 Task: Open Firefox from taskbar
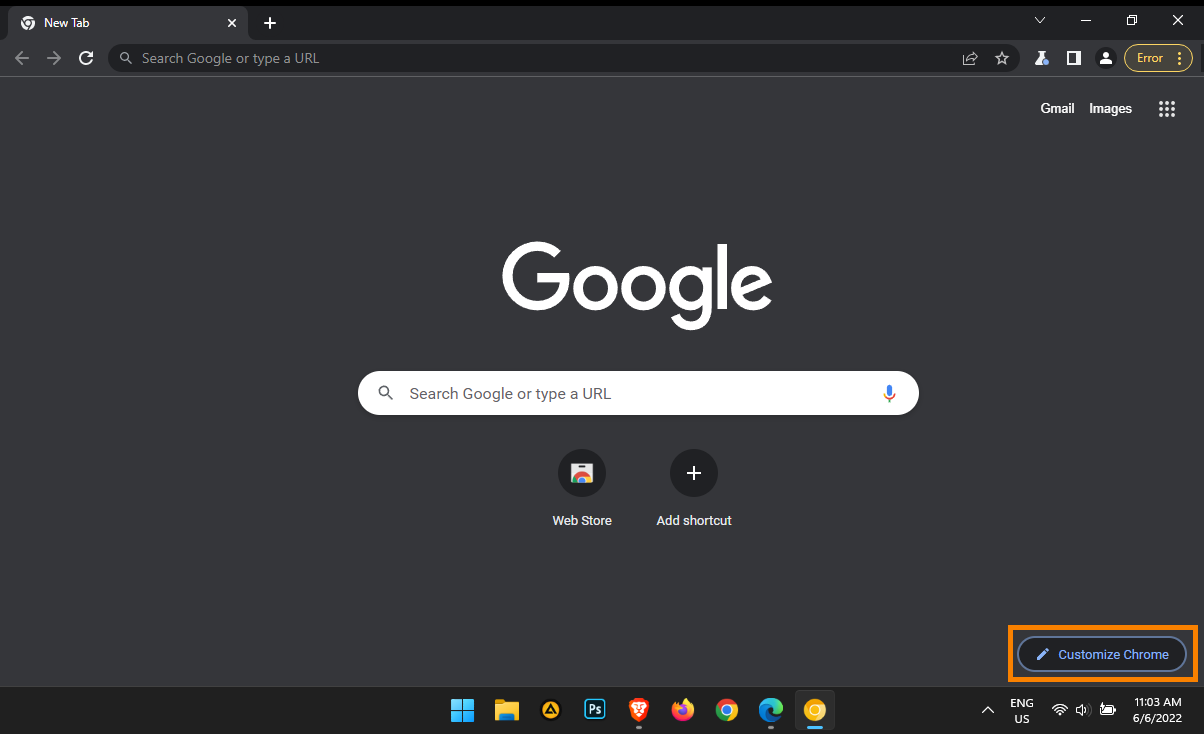(x=683, y=710)
